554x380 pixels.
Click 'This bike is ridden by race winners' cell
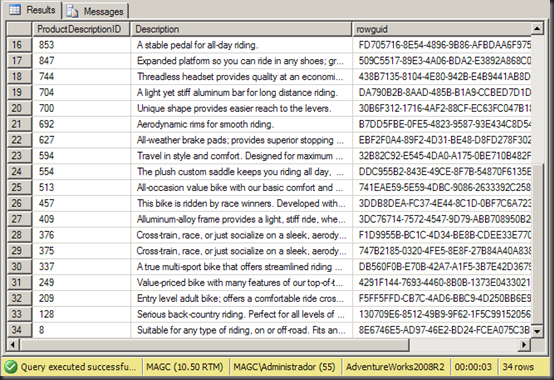coord(241,203)
